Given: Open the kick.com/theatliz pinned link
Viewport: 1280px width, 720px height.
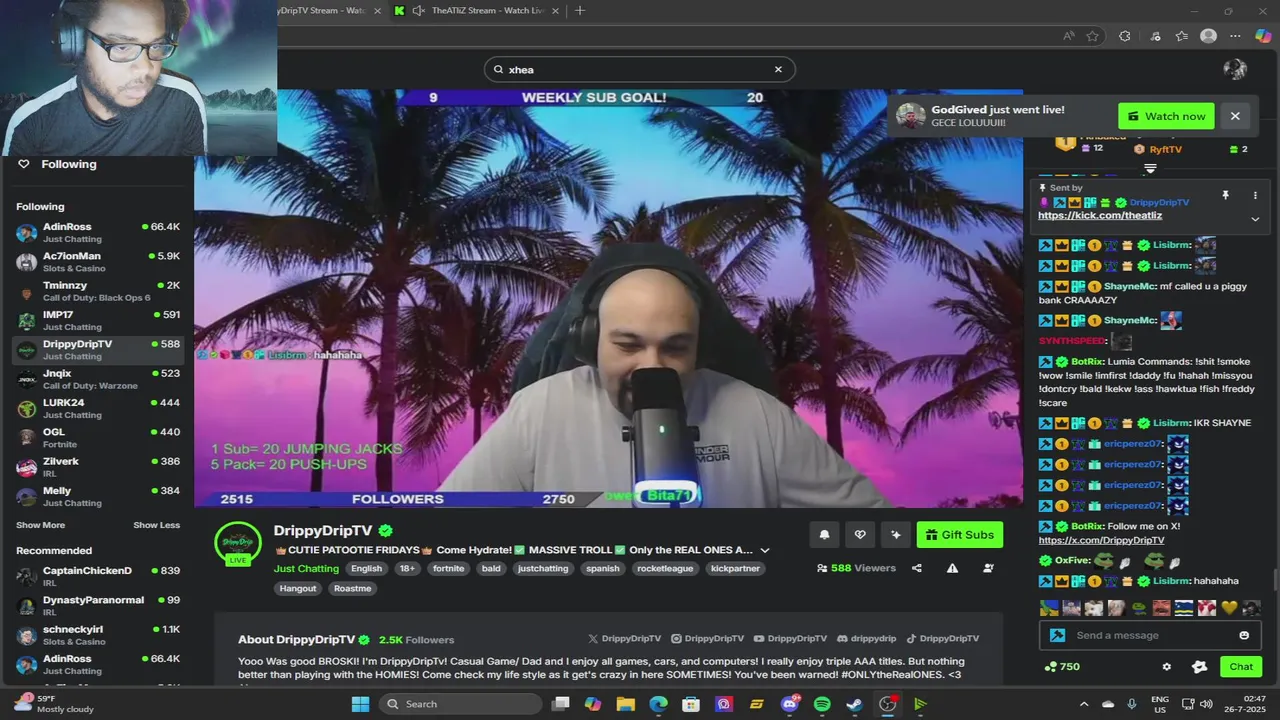Looking at the screenshot, I should (x=1100, y=215).
